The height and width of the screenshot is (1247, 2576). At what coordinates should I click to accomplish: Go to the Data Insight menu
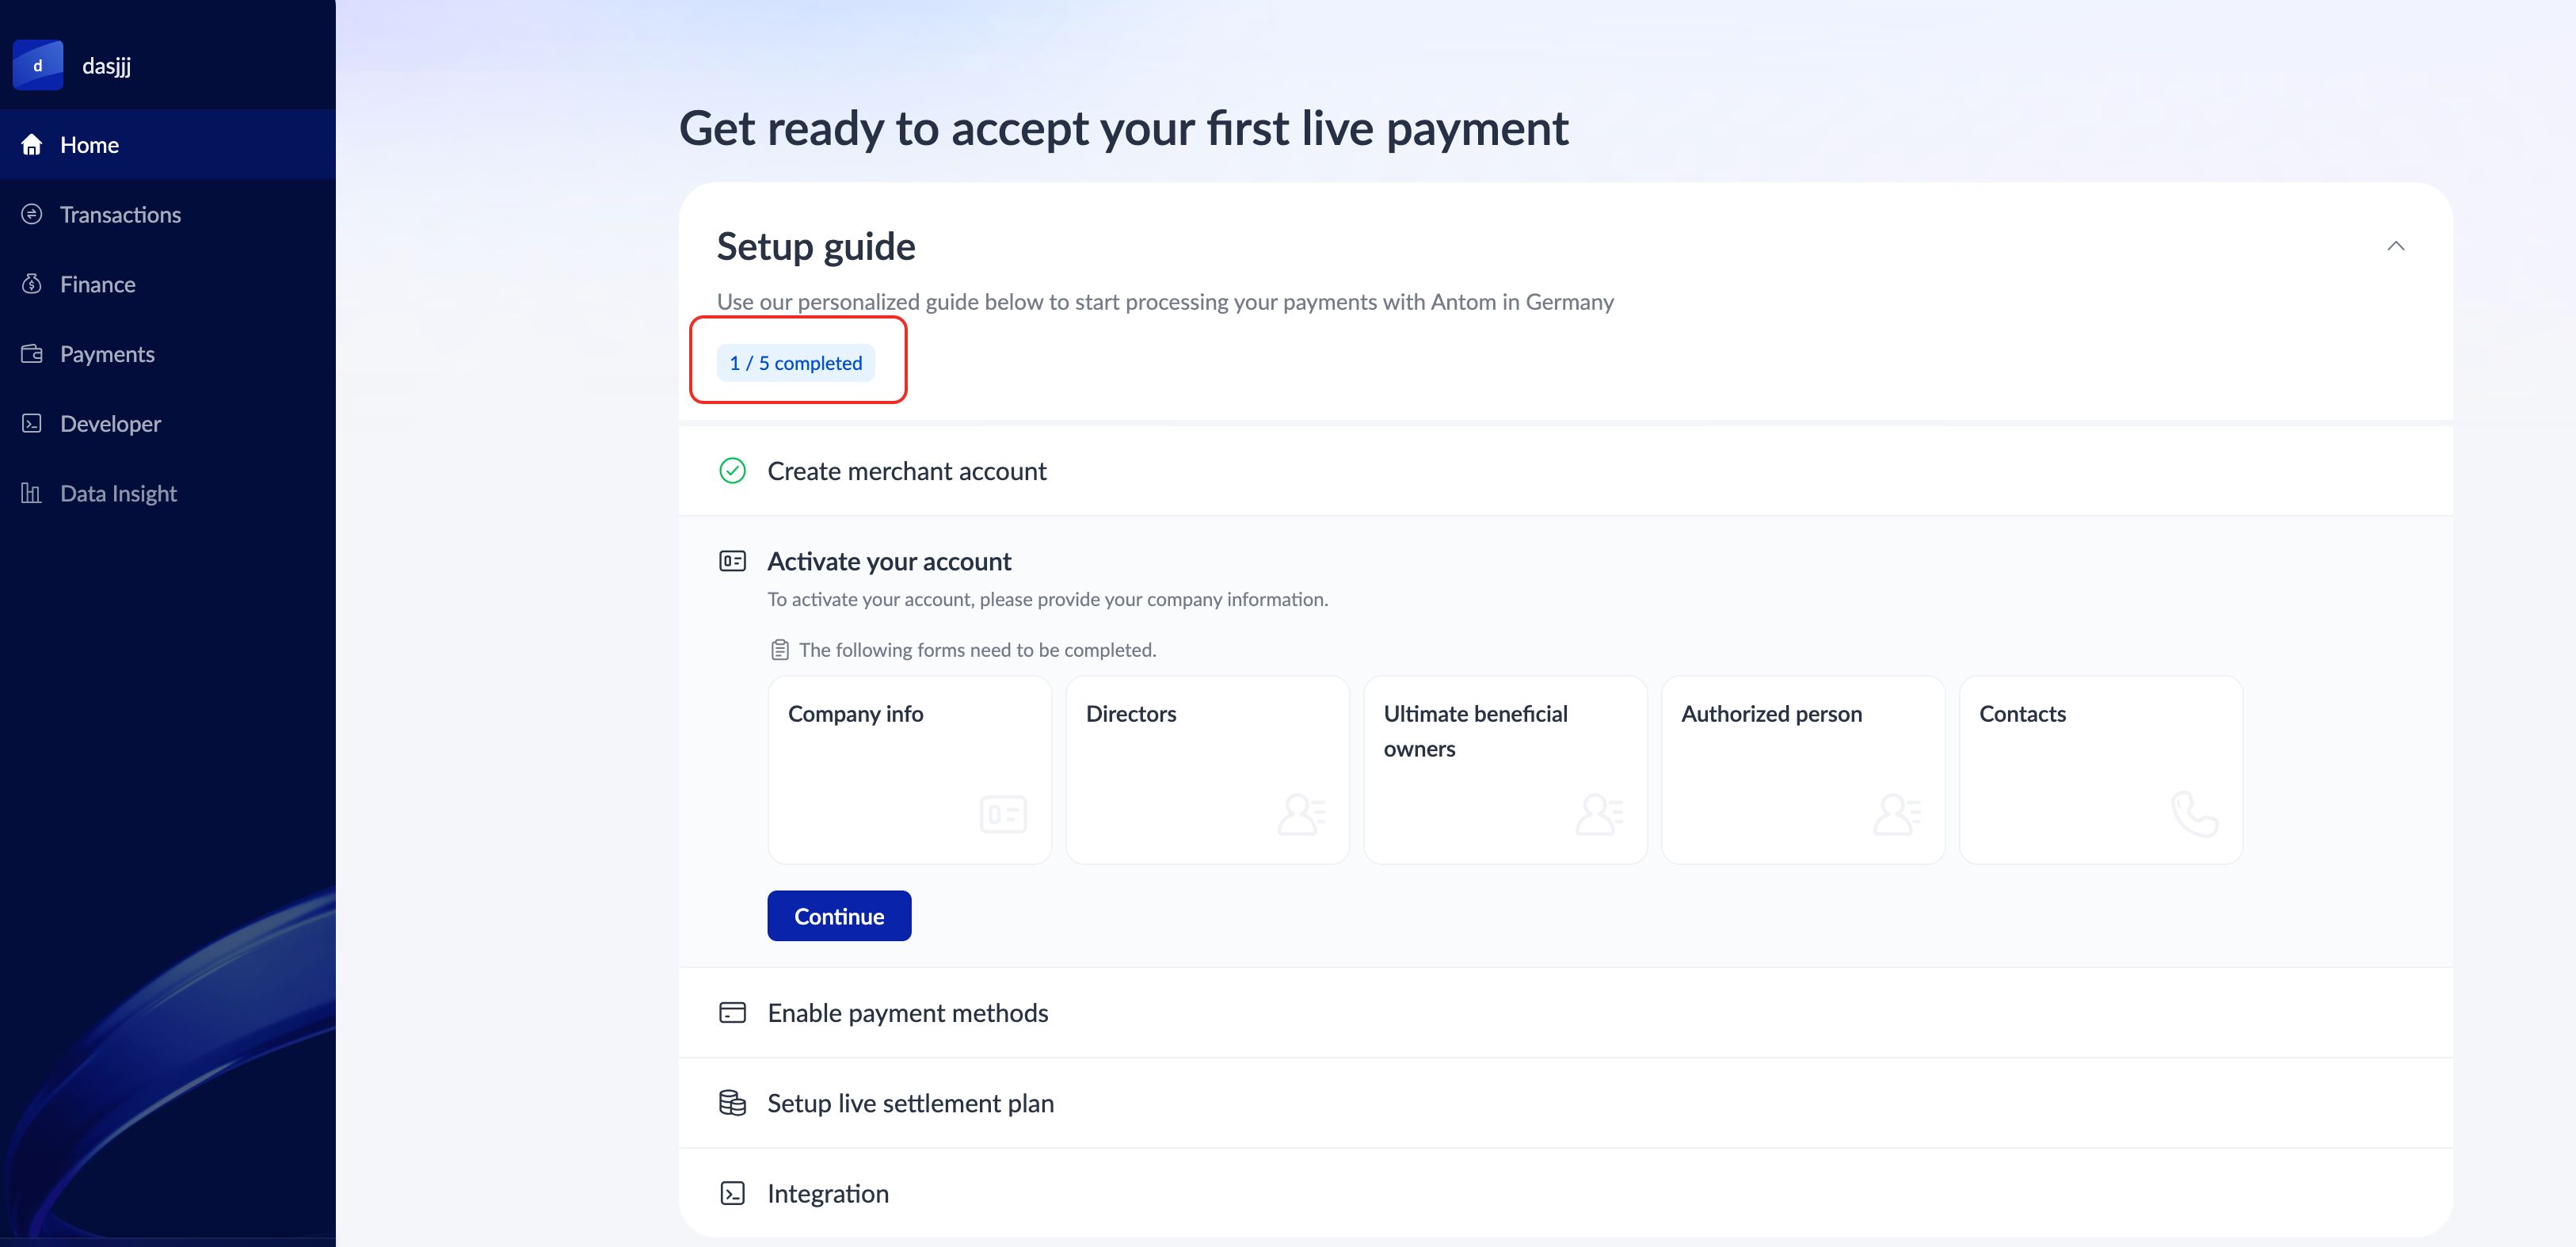(118, 493)
